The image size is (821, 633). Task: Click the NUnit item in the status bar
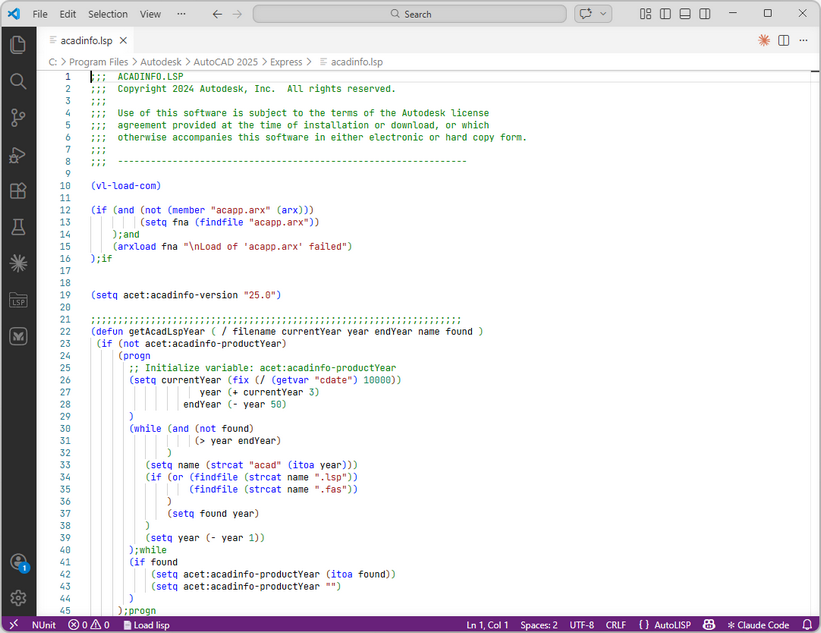(x=43, y=624)
